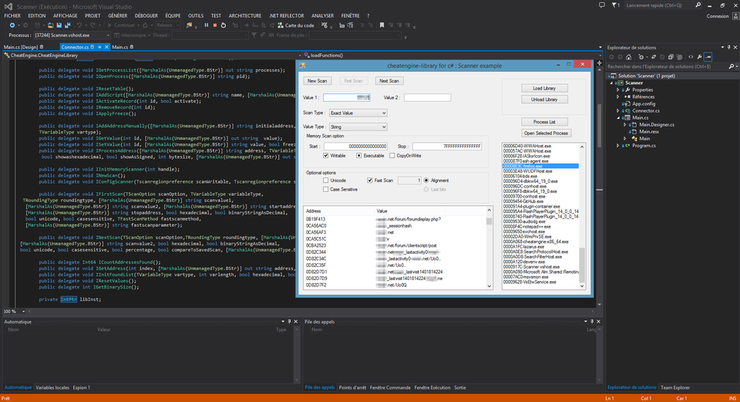This screenshot has height=402, width=740.
Task: Open the Scan Type dropdown
Action: 359,113
